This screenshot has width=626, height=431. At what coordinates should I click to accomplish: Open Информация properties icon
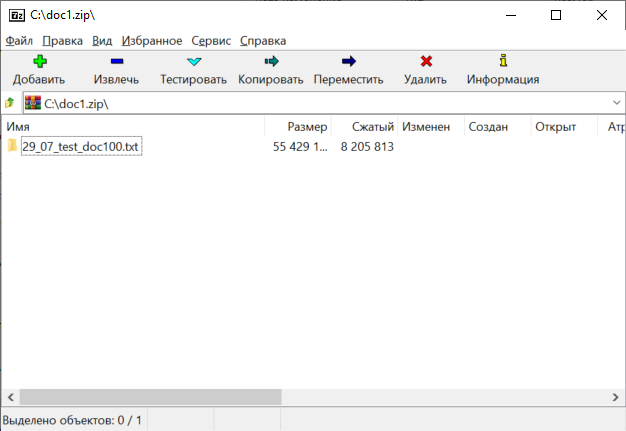coord(503,60)
